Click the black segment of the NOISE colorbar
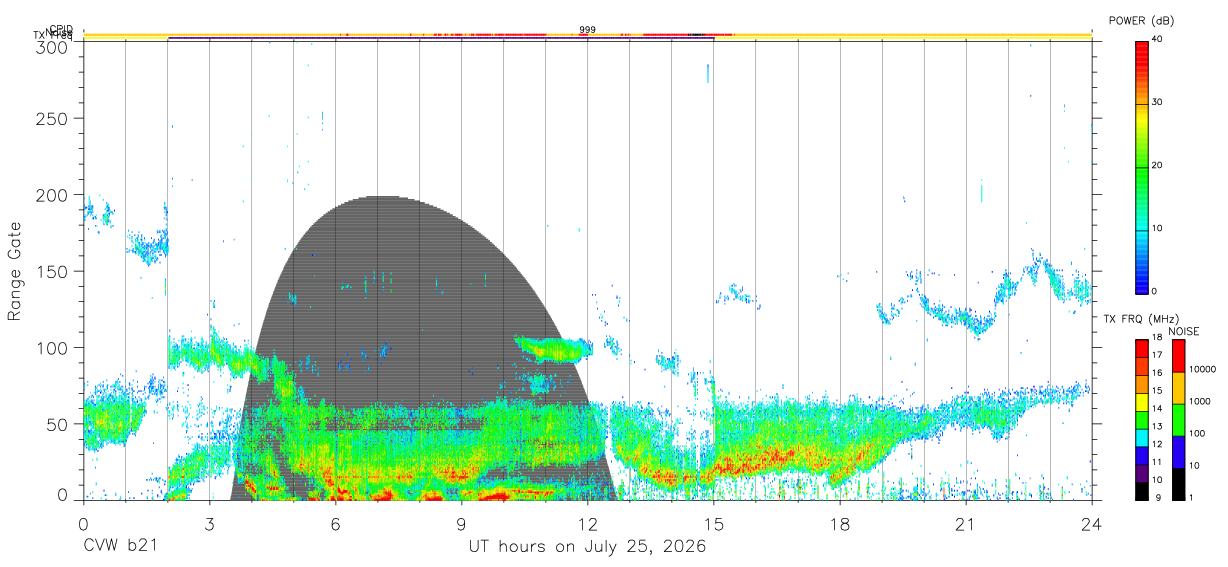 (1177, 484)
